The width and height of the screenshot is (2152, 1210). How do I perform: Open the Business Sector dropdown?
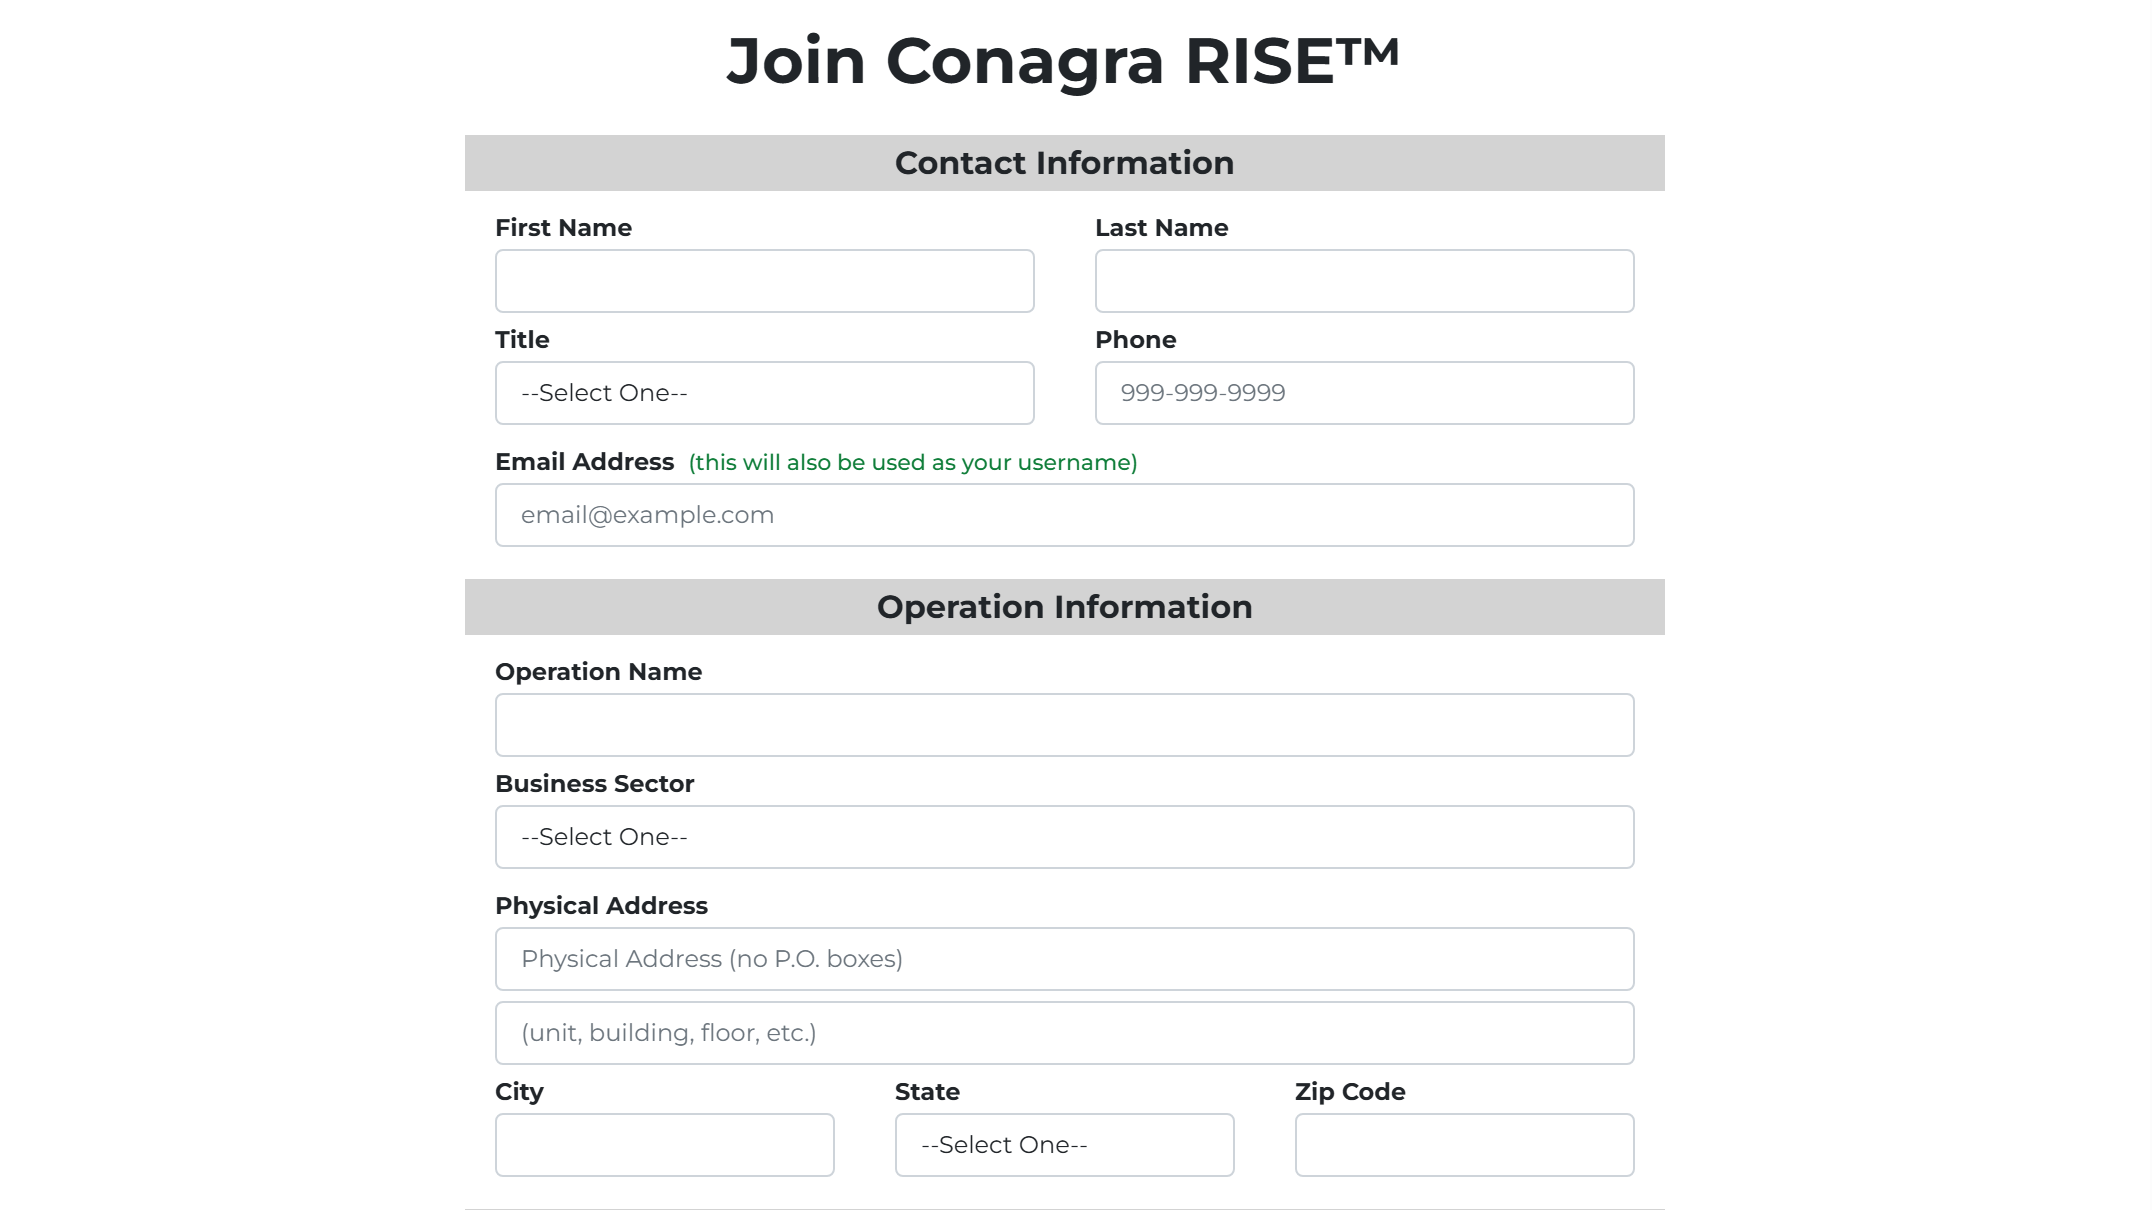coord(1064,836)
